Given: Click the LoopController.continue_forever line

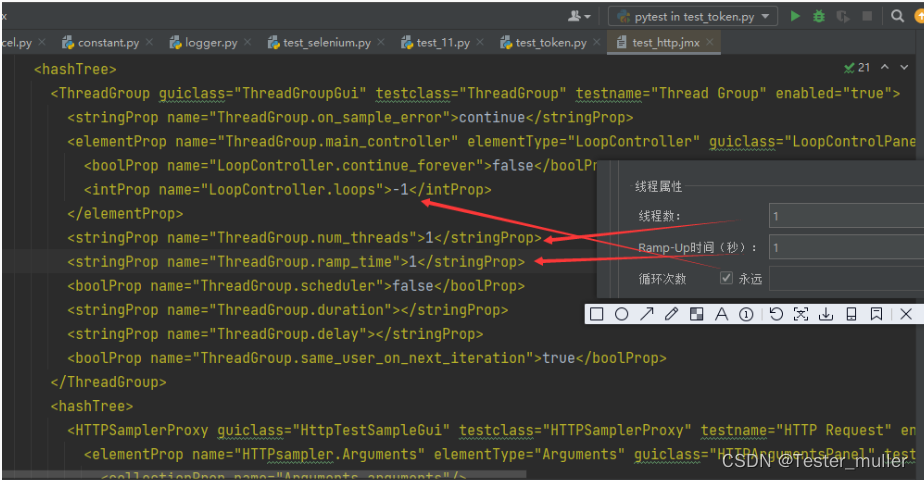Looking at the screenshot, I should click(x=340, y=165).
